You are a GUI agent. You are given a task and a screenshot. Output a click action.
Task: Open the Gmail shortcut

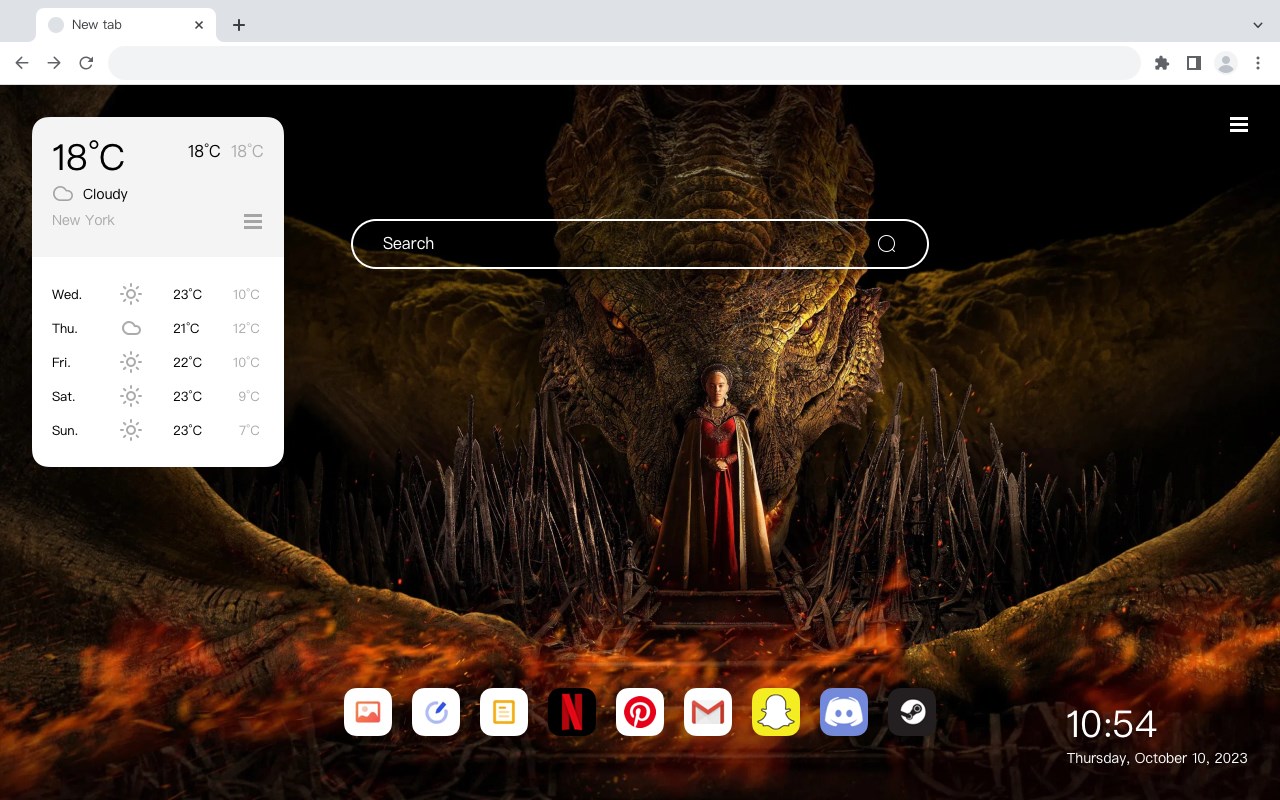[x=708, y=712]
